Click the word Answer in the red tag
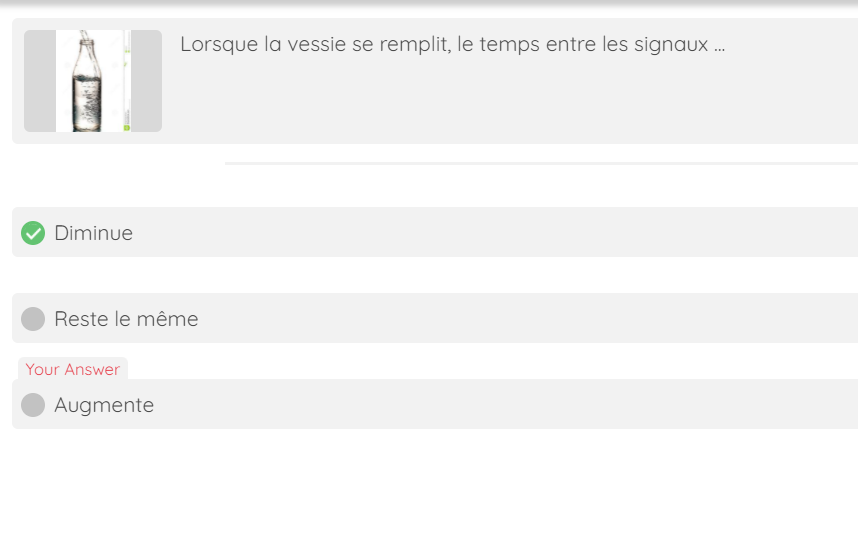Viewport: 858px width, 549px height. (x=93, y=369)
